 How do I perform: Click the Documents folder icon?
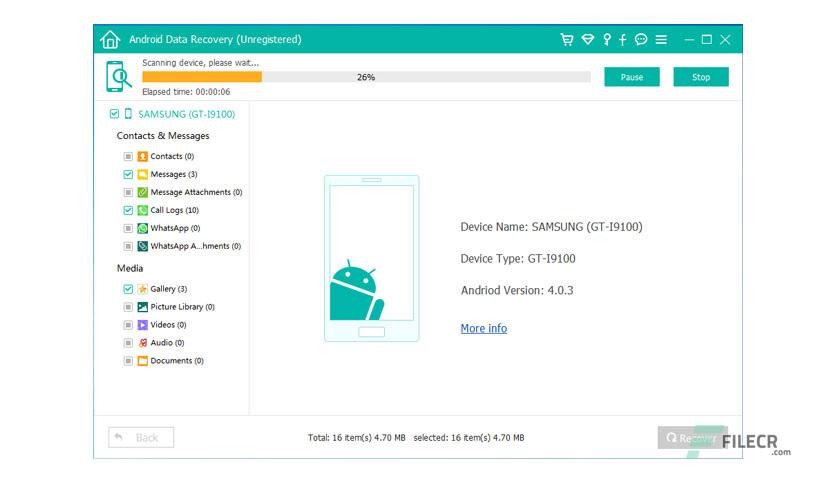pyautogui.click(x=142, y=361)
